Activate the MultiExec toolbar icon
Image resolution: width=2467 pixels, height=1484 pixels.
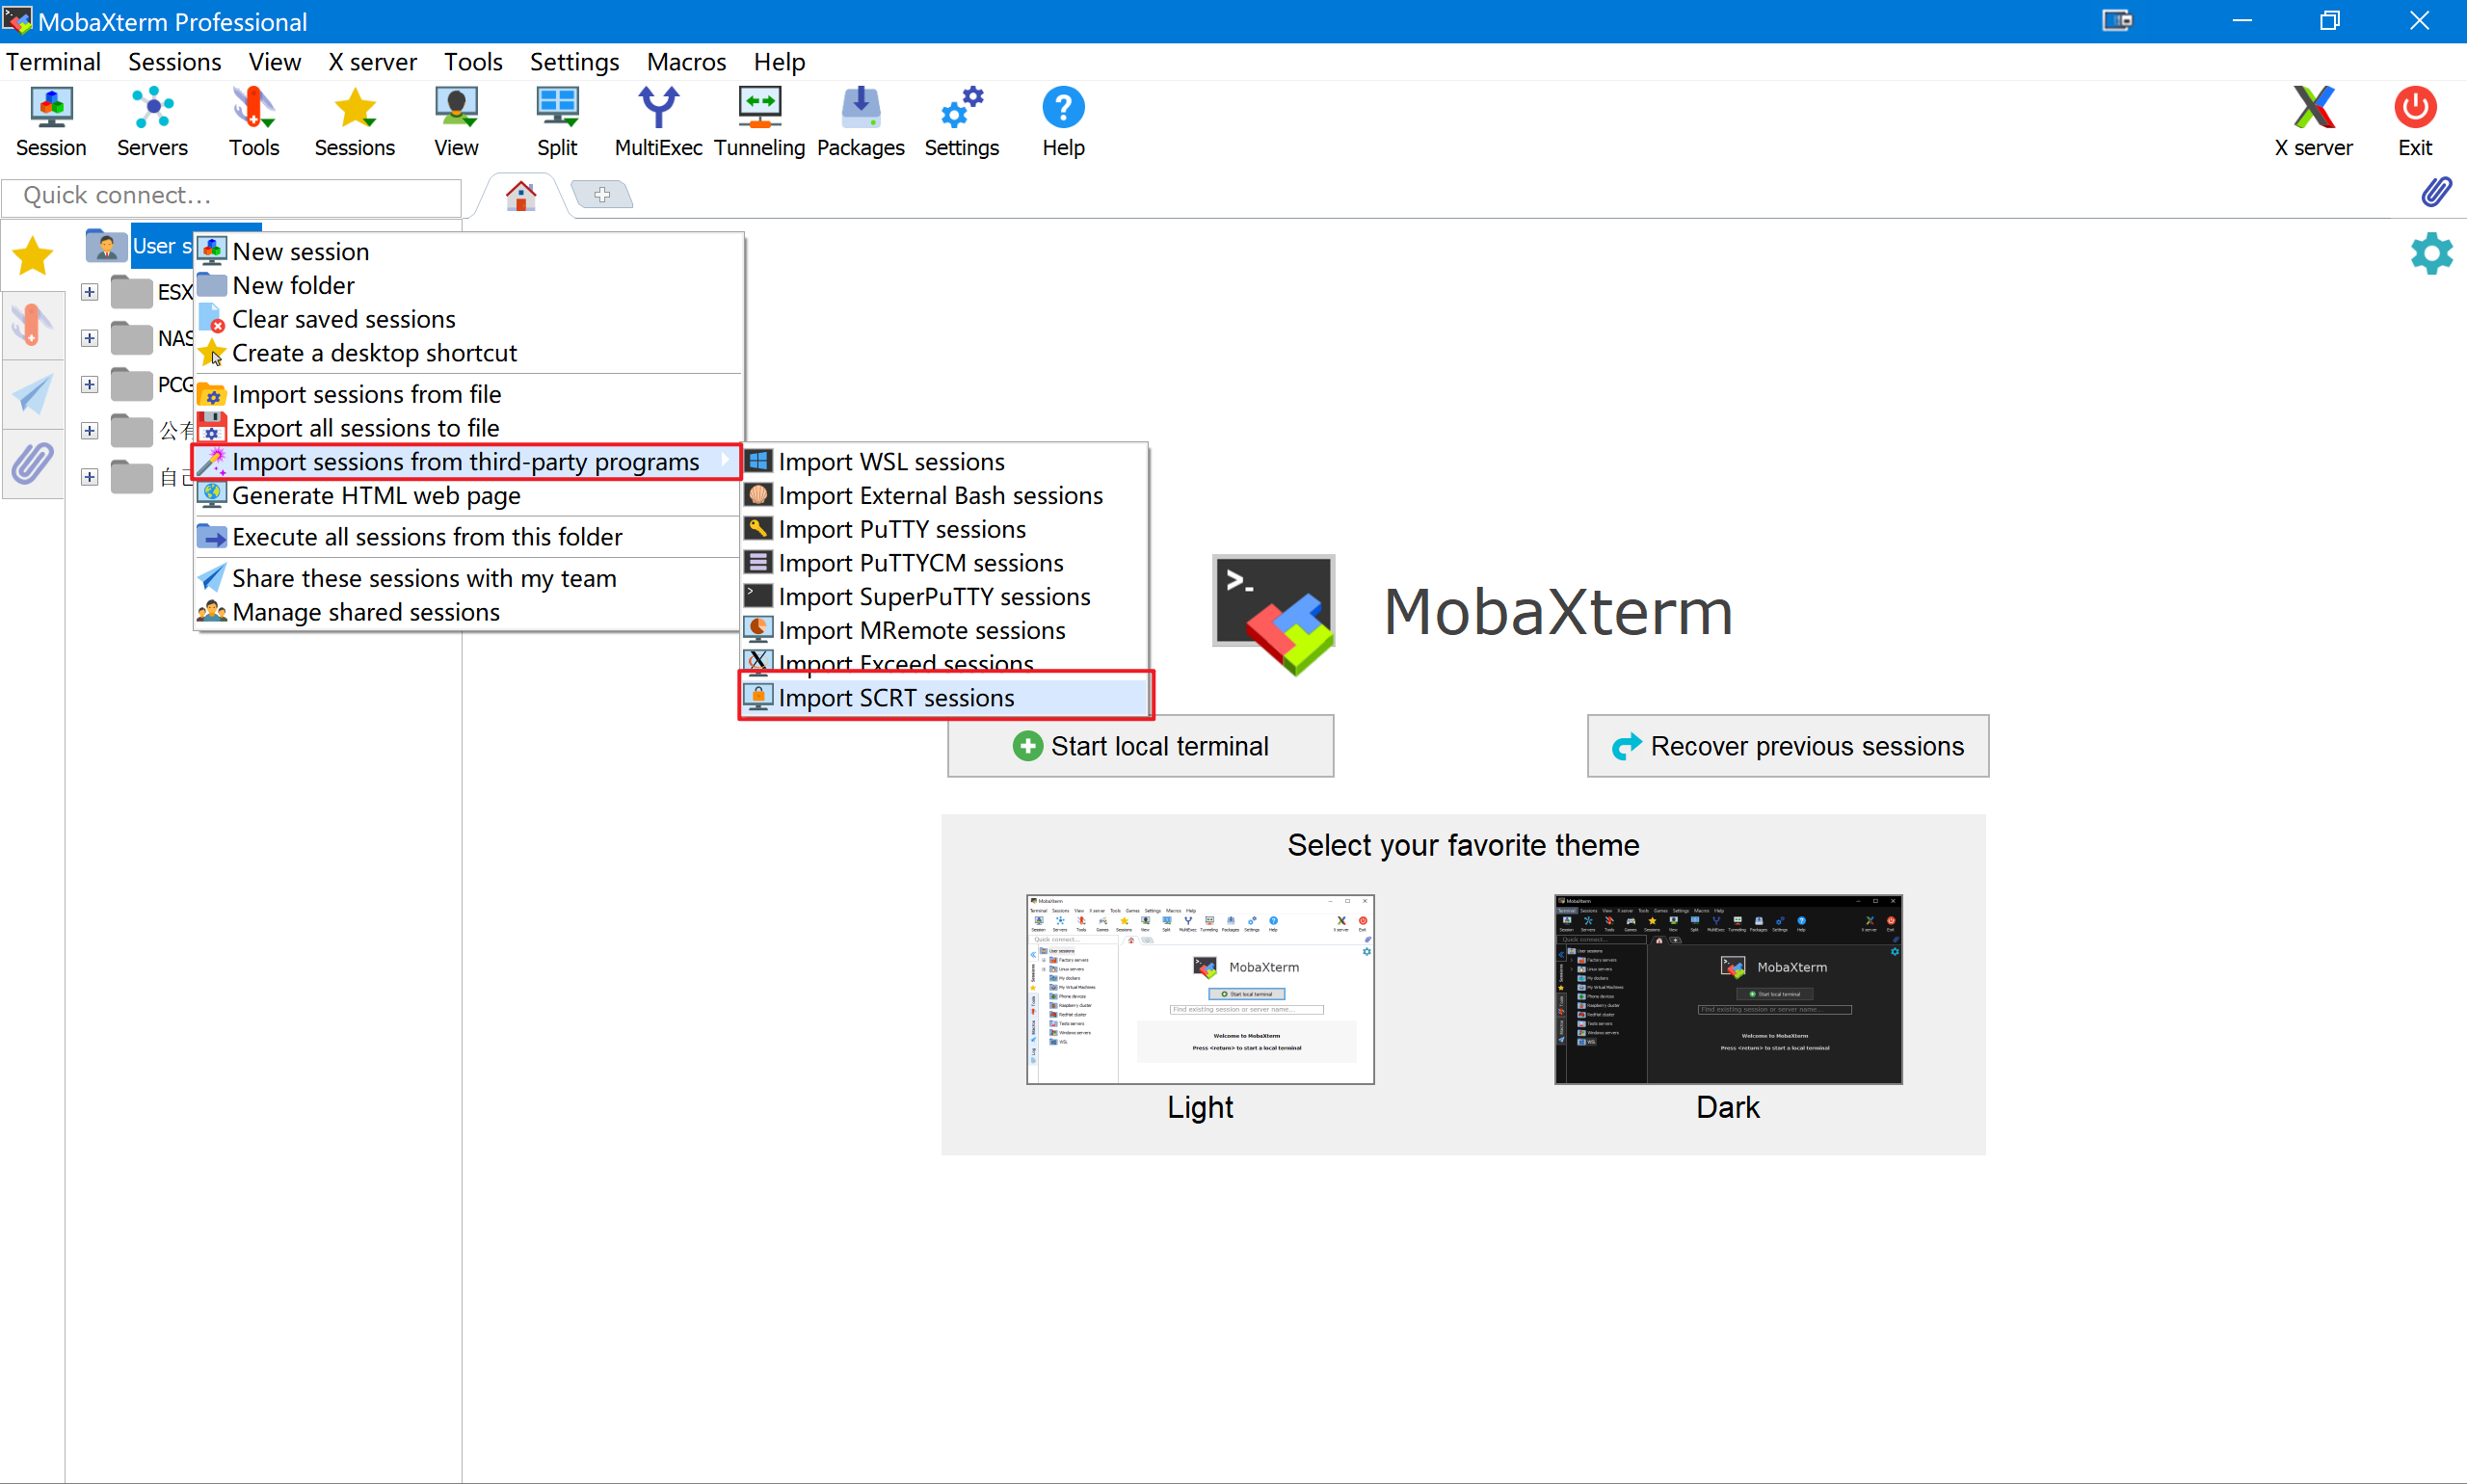pyautogui.click(x=658, y=122)
